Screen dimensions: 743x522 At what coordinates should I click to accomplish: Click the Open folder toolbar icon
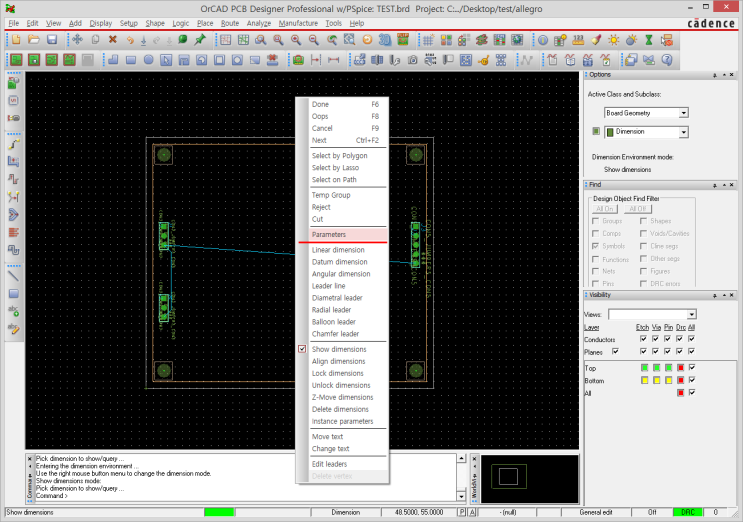(32, 40)
